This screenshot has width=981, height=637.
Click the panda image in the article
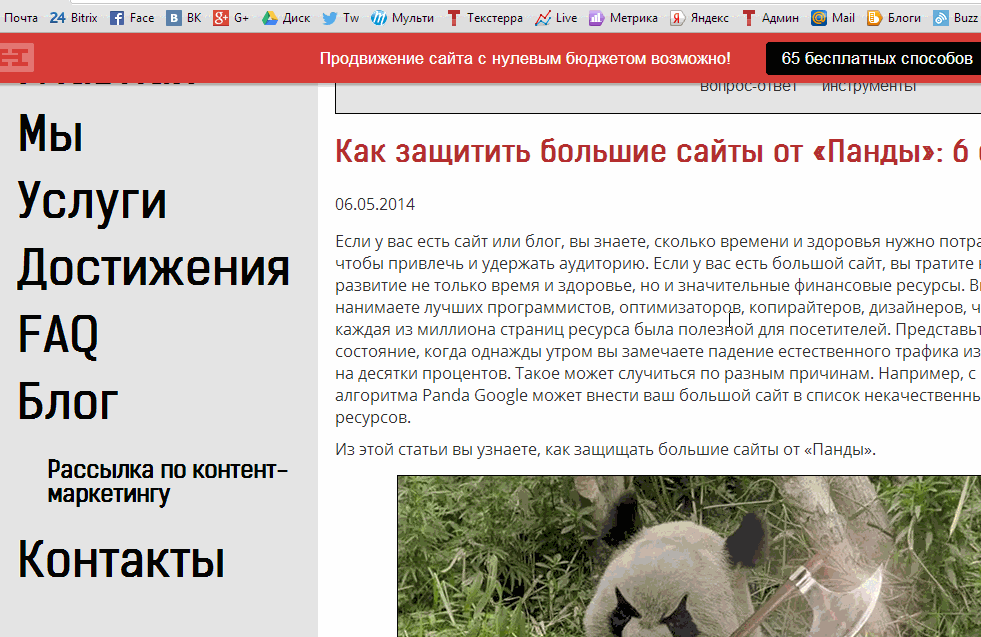point(688,556)
